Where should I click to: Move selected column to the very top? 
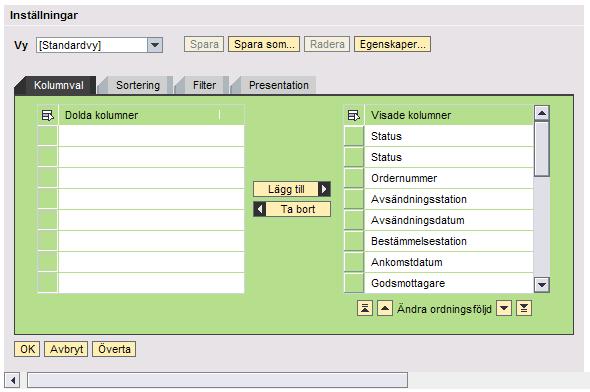pos(365,308)
